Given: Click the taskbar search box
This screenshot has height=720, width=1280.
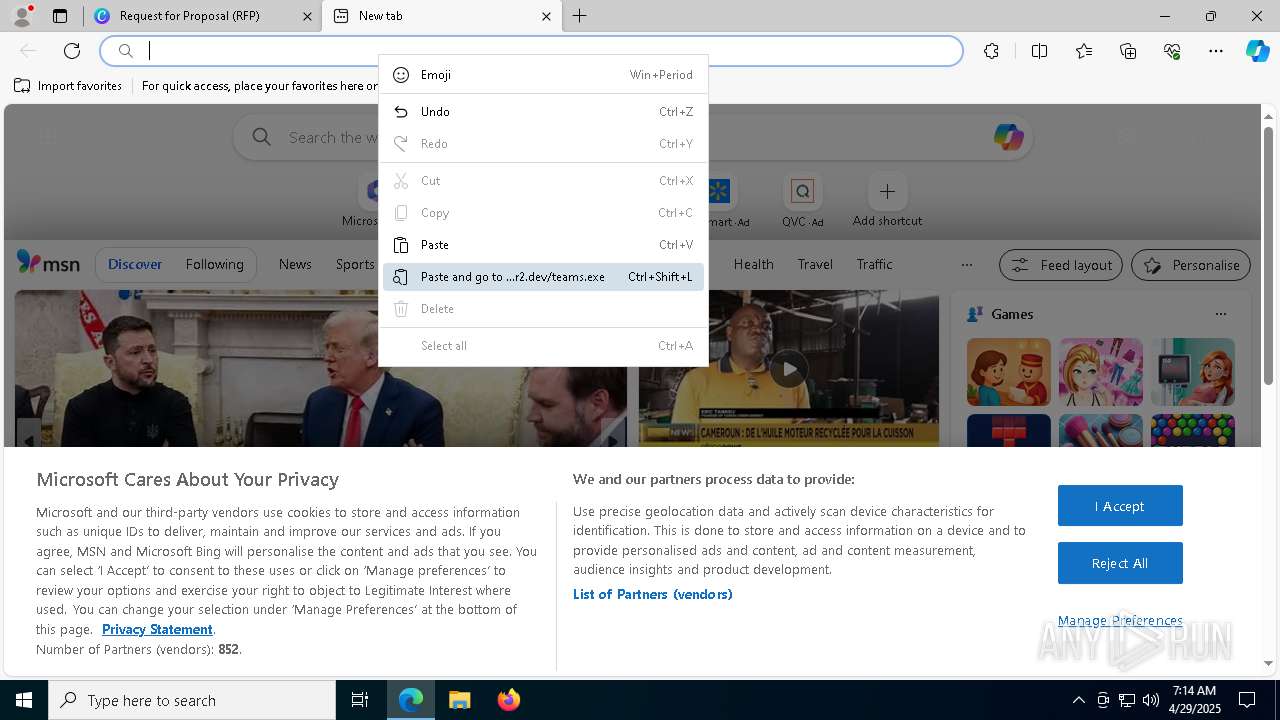Looking at the screenshot, I should click(192, 700).
